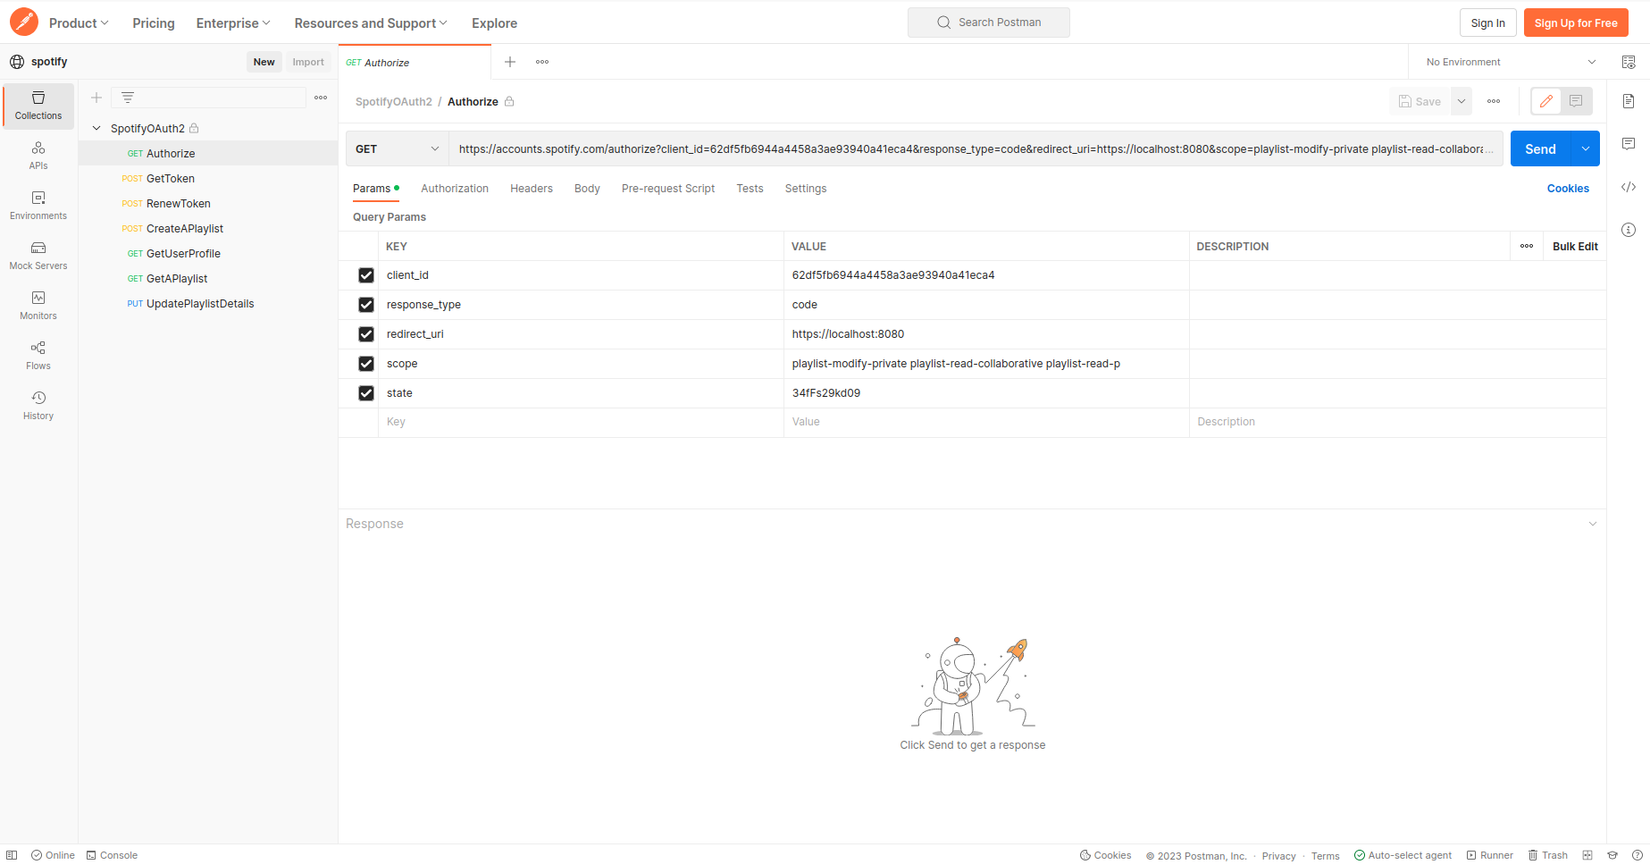Viewport: 1650px width, 866px height.
Task: Open Console from status bar
Action: click(112, 856)
